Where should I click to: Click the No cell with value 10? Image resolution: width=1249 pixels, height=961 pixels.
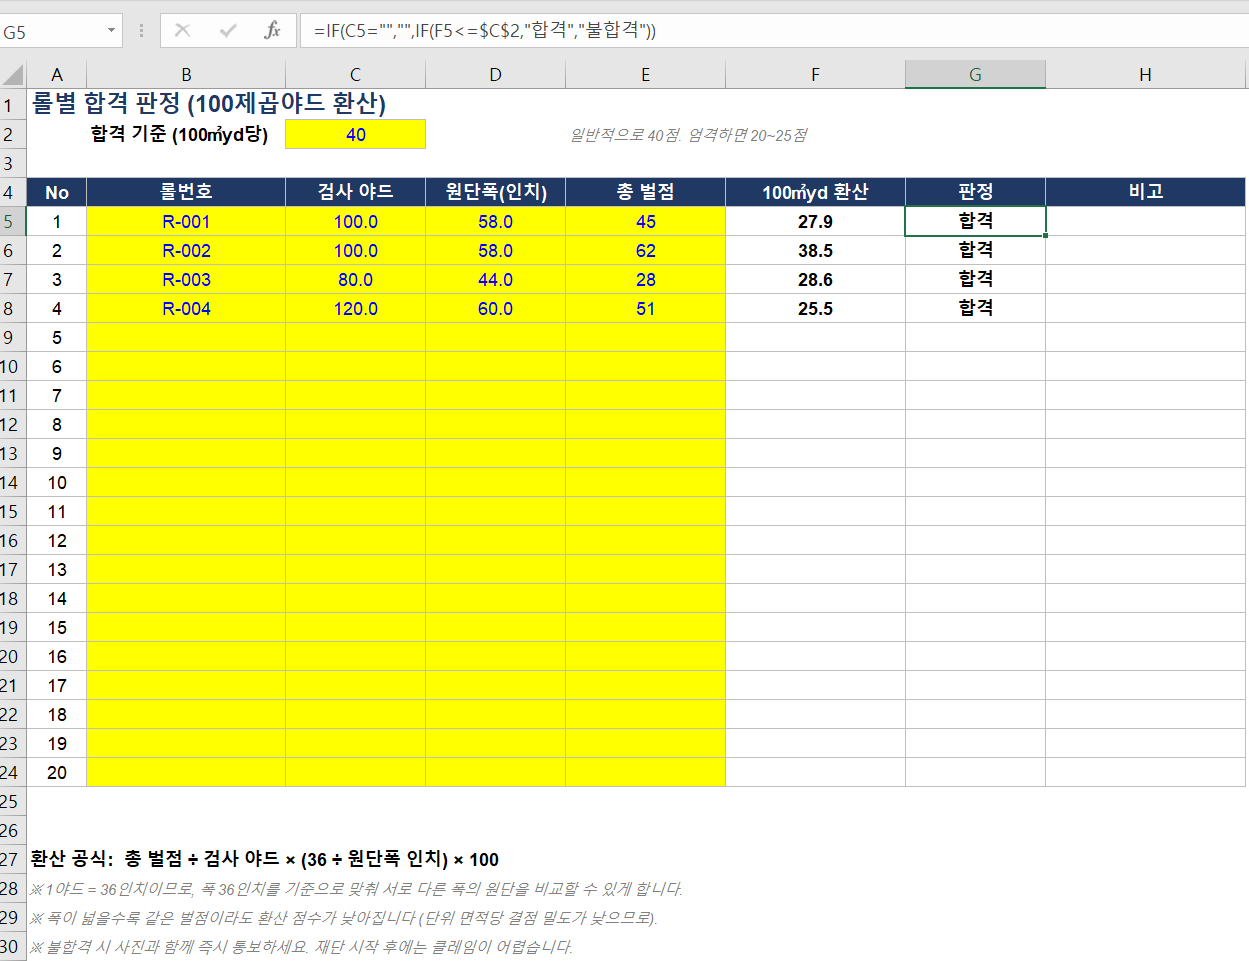57,483
